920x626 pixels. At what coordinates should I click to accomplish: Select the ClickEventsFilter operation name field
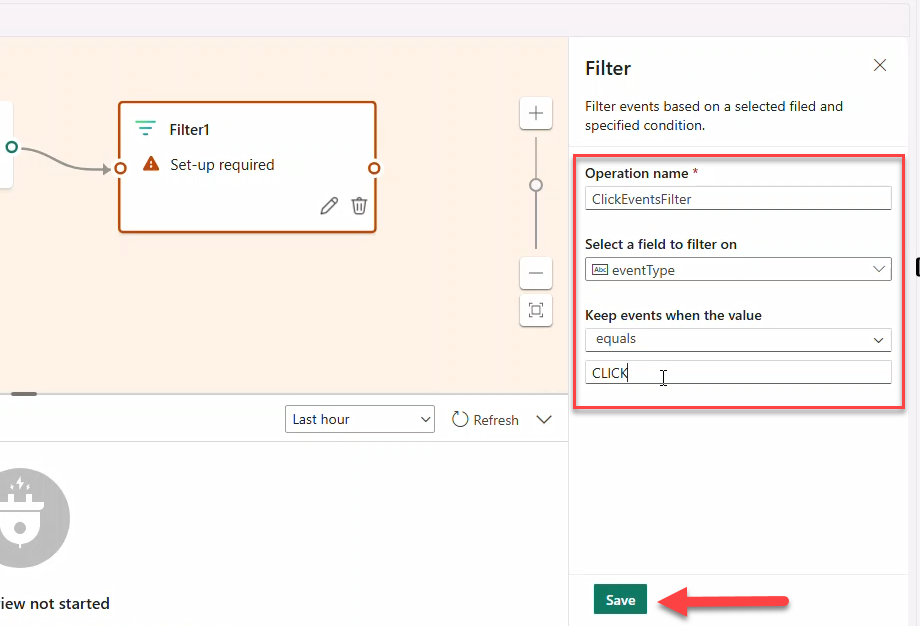coord(738,198)
